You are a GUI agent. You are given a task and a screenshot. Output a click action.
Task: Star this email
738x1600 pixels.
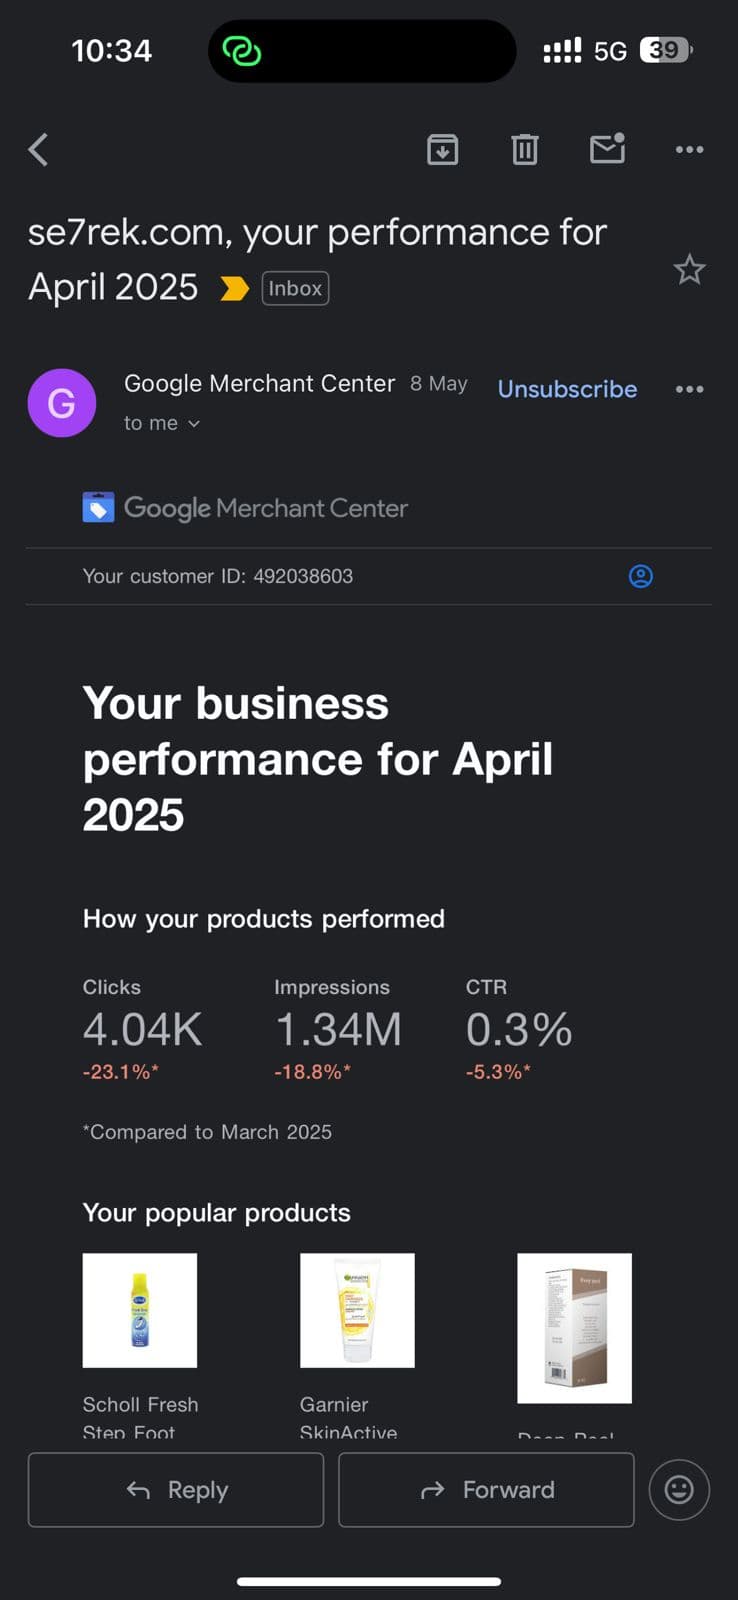pos(689,270)
